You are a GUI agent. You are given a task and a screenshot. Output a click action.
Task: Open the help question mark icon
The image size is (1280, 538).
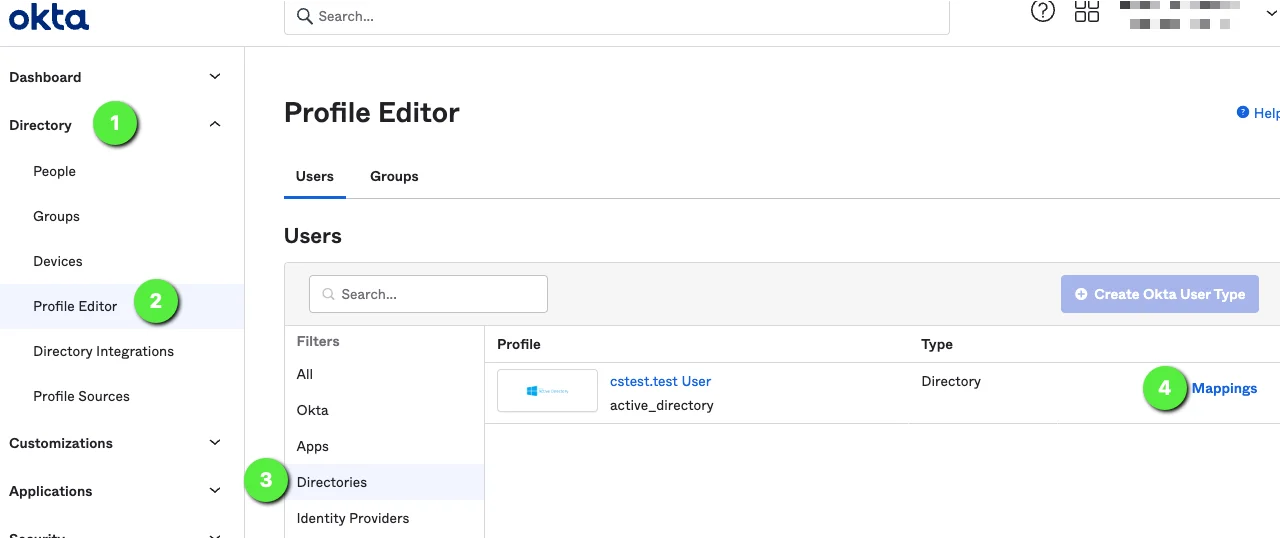(1043, 11)
